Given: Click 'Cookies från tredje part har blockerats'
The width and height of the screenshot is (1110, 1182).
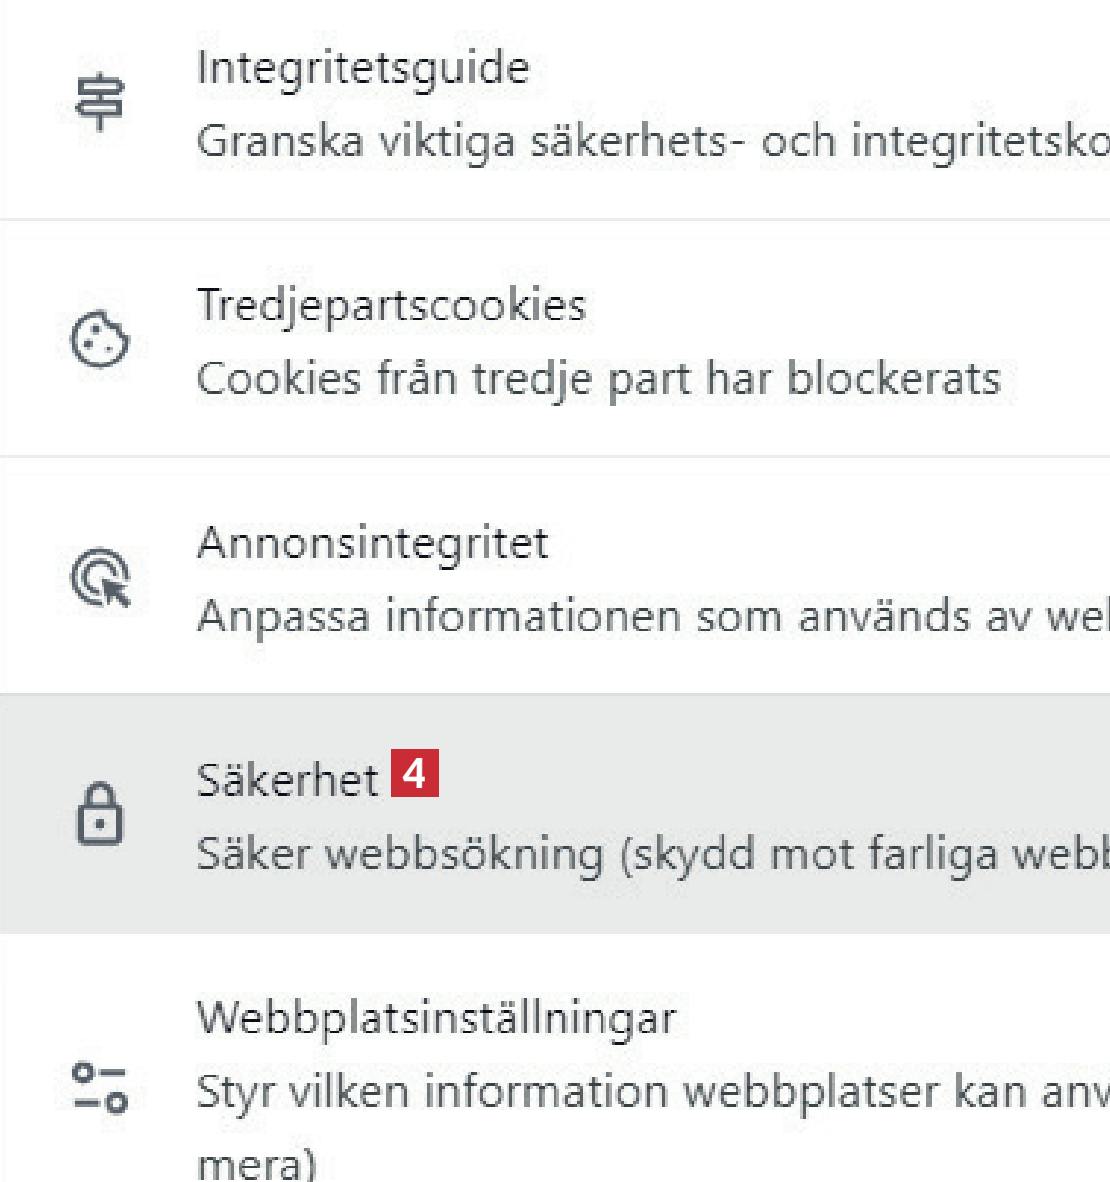Looking at the screenshot, I should 598,379.
